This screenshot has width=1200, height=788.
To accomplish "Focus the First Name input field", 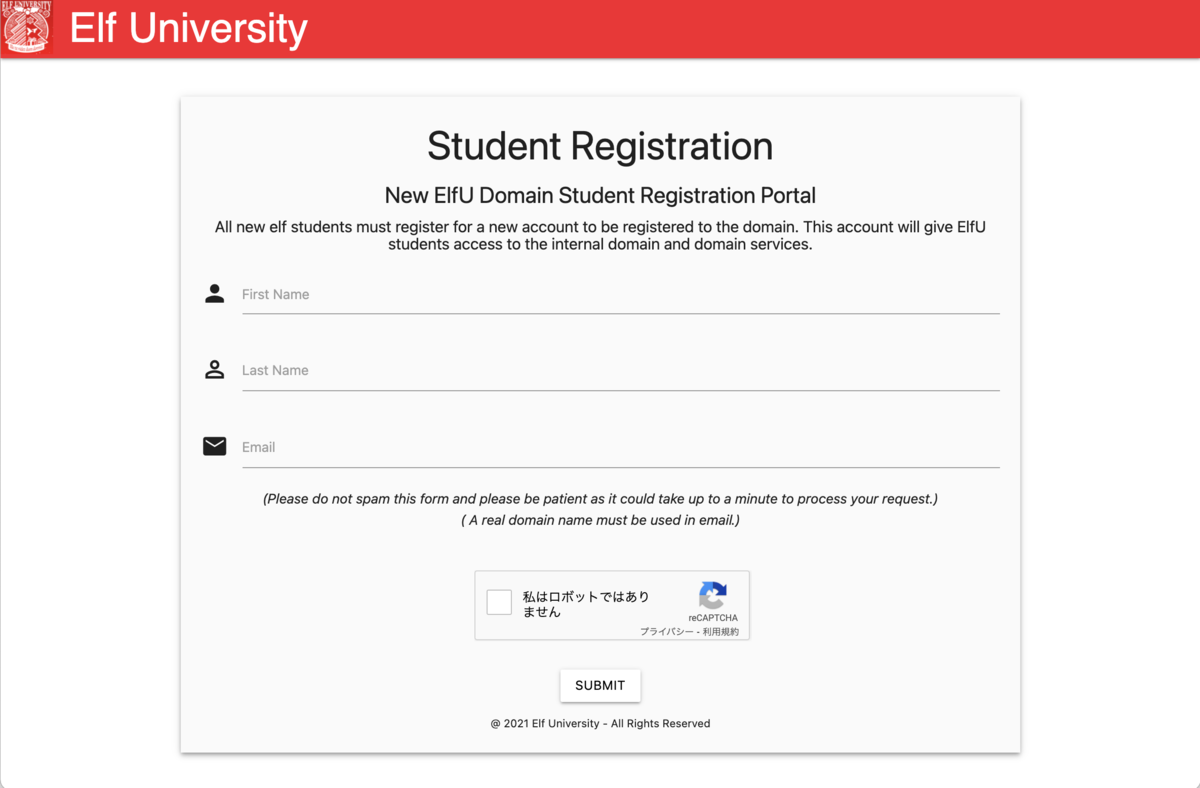I will [621, 295].
